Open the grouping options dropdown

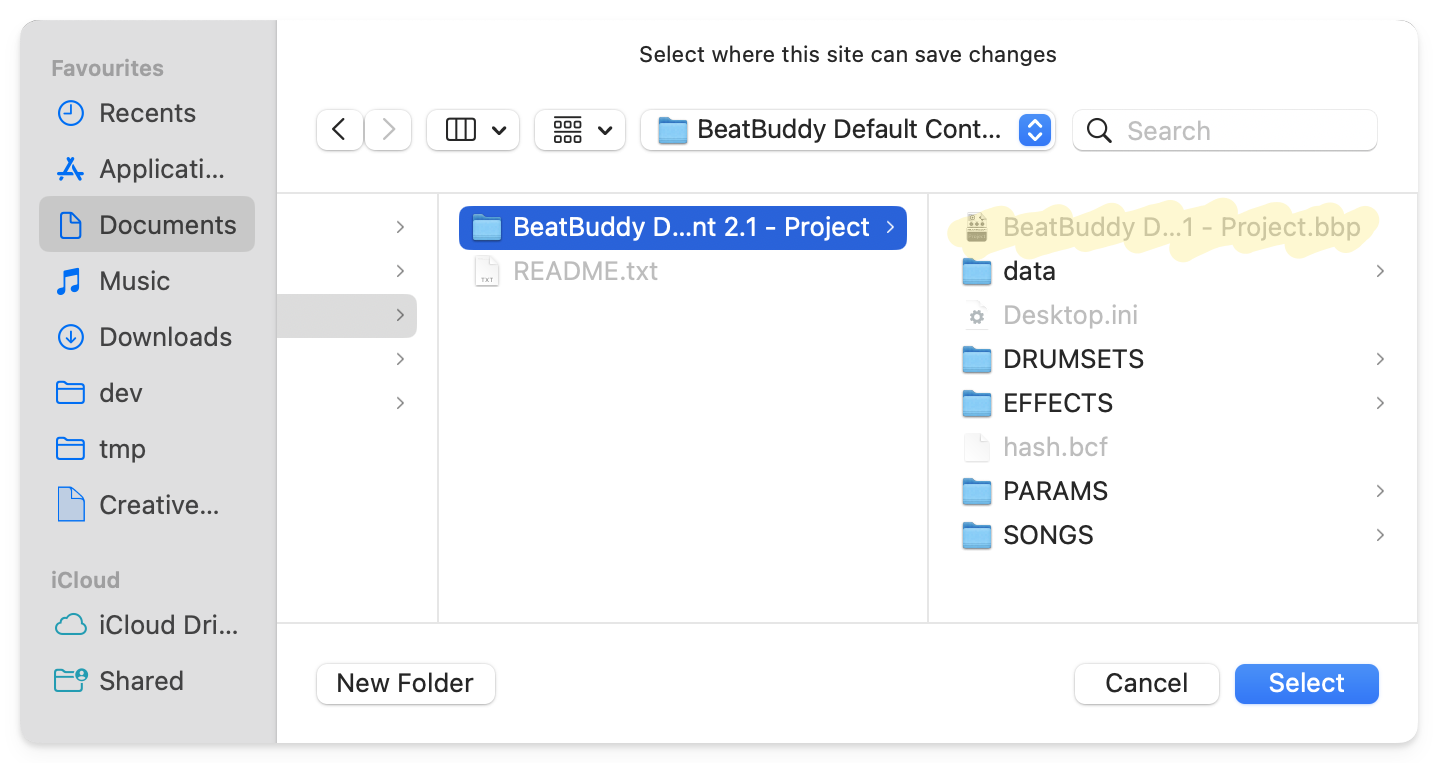pyautogui.click(x=580, y=130)
